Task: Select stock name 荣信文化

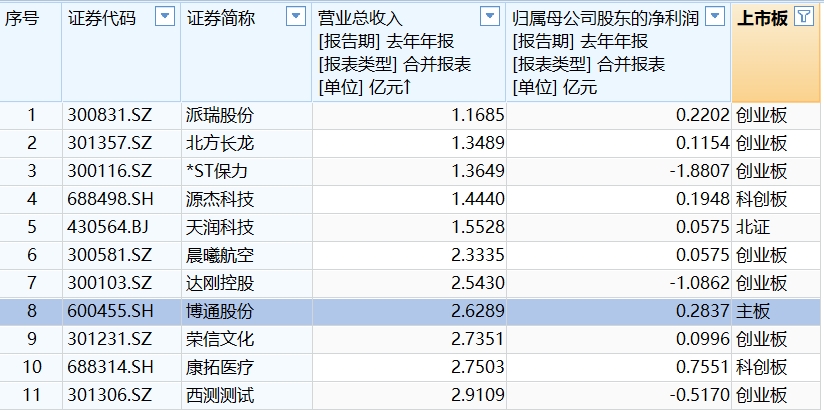Action: coord(220,339)
